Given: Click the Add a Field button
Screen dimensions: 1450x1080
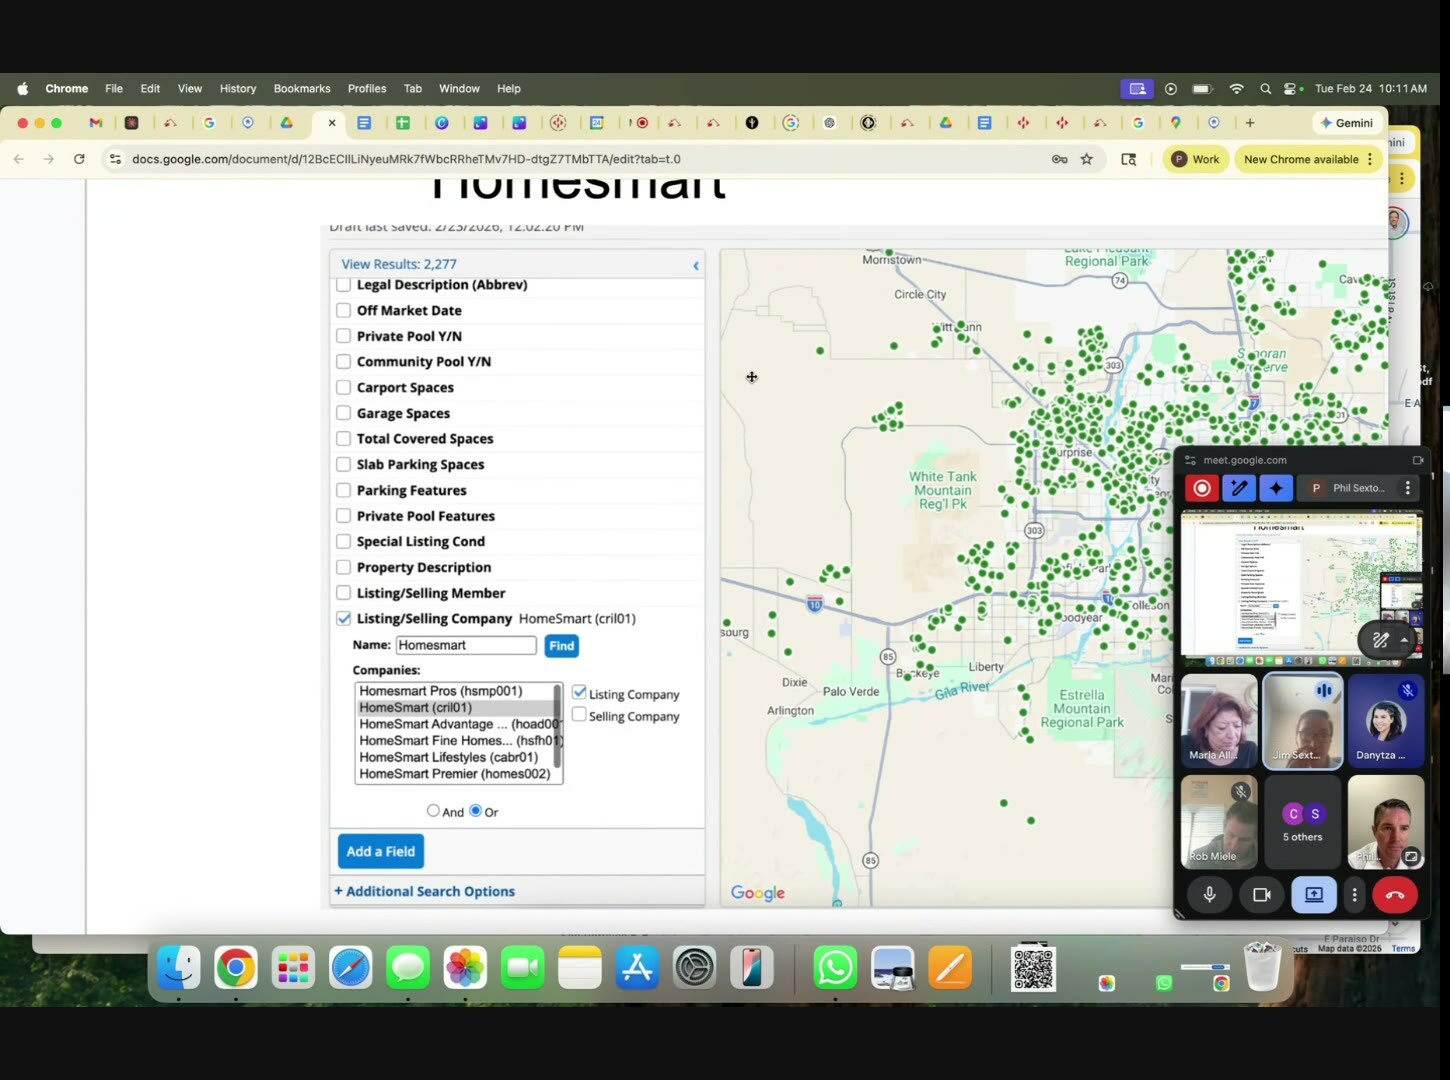Looking at the screenshot, I should (x=380, y=851).
